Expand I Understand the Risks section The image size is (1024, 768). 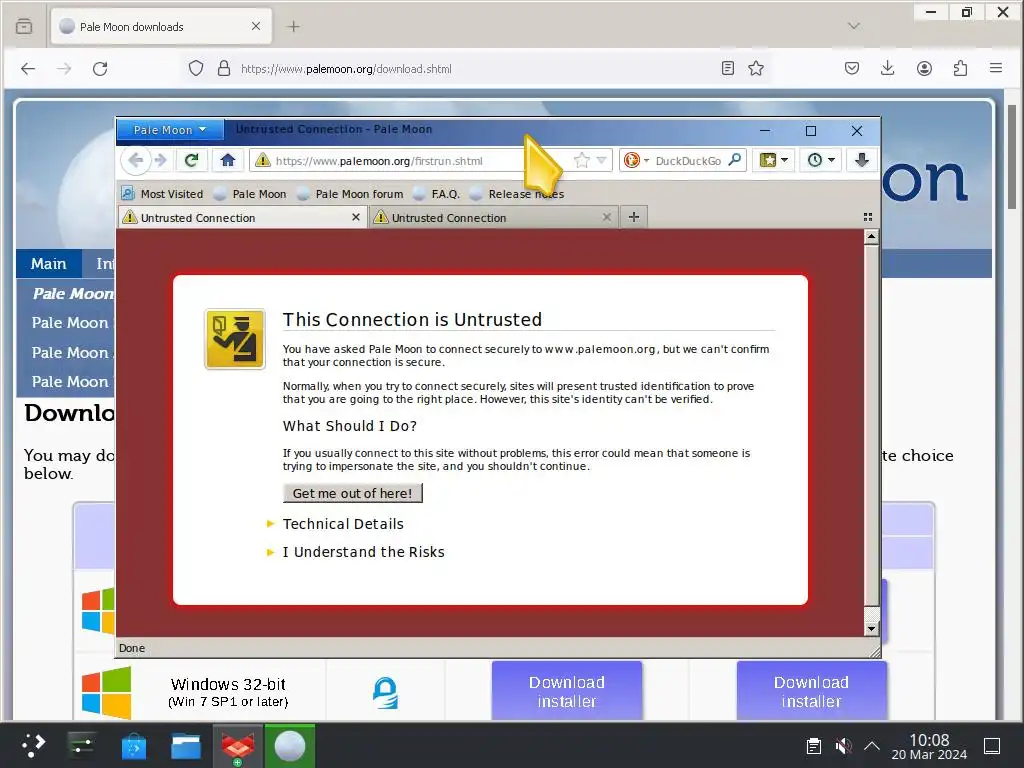pyautogui.click(x=363, y=552)
